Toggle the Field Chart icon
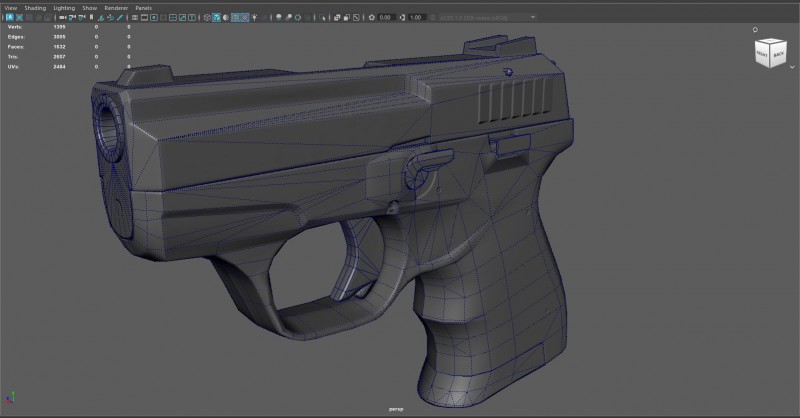The width and height of the screenshot is (800, 418). coord(173,17)
